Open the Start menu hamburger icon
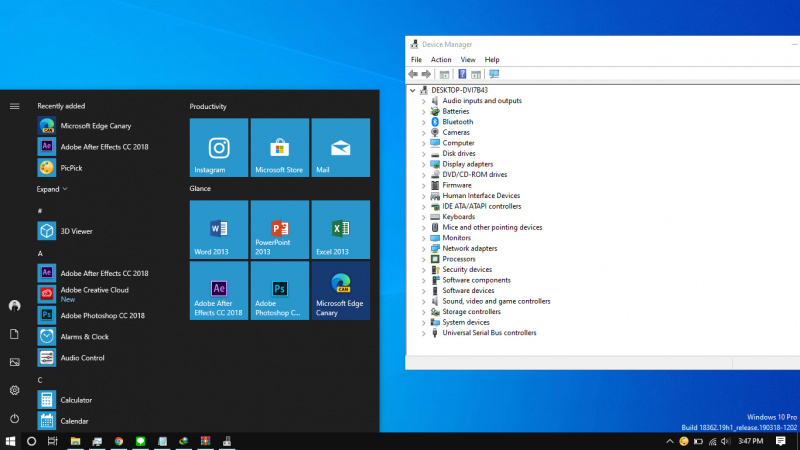This screenshot has height=450, width=800. pos(14,106)
